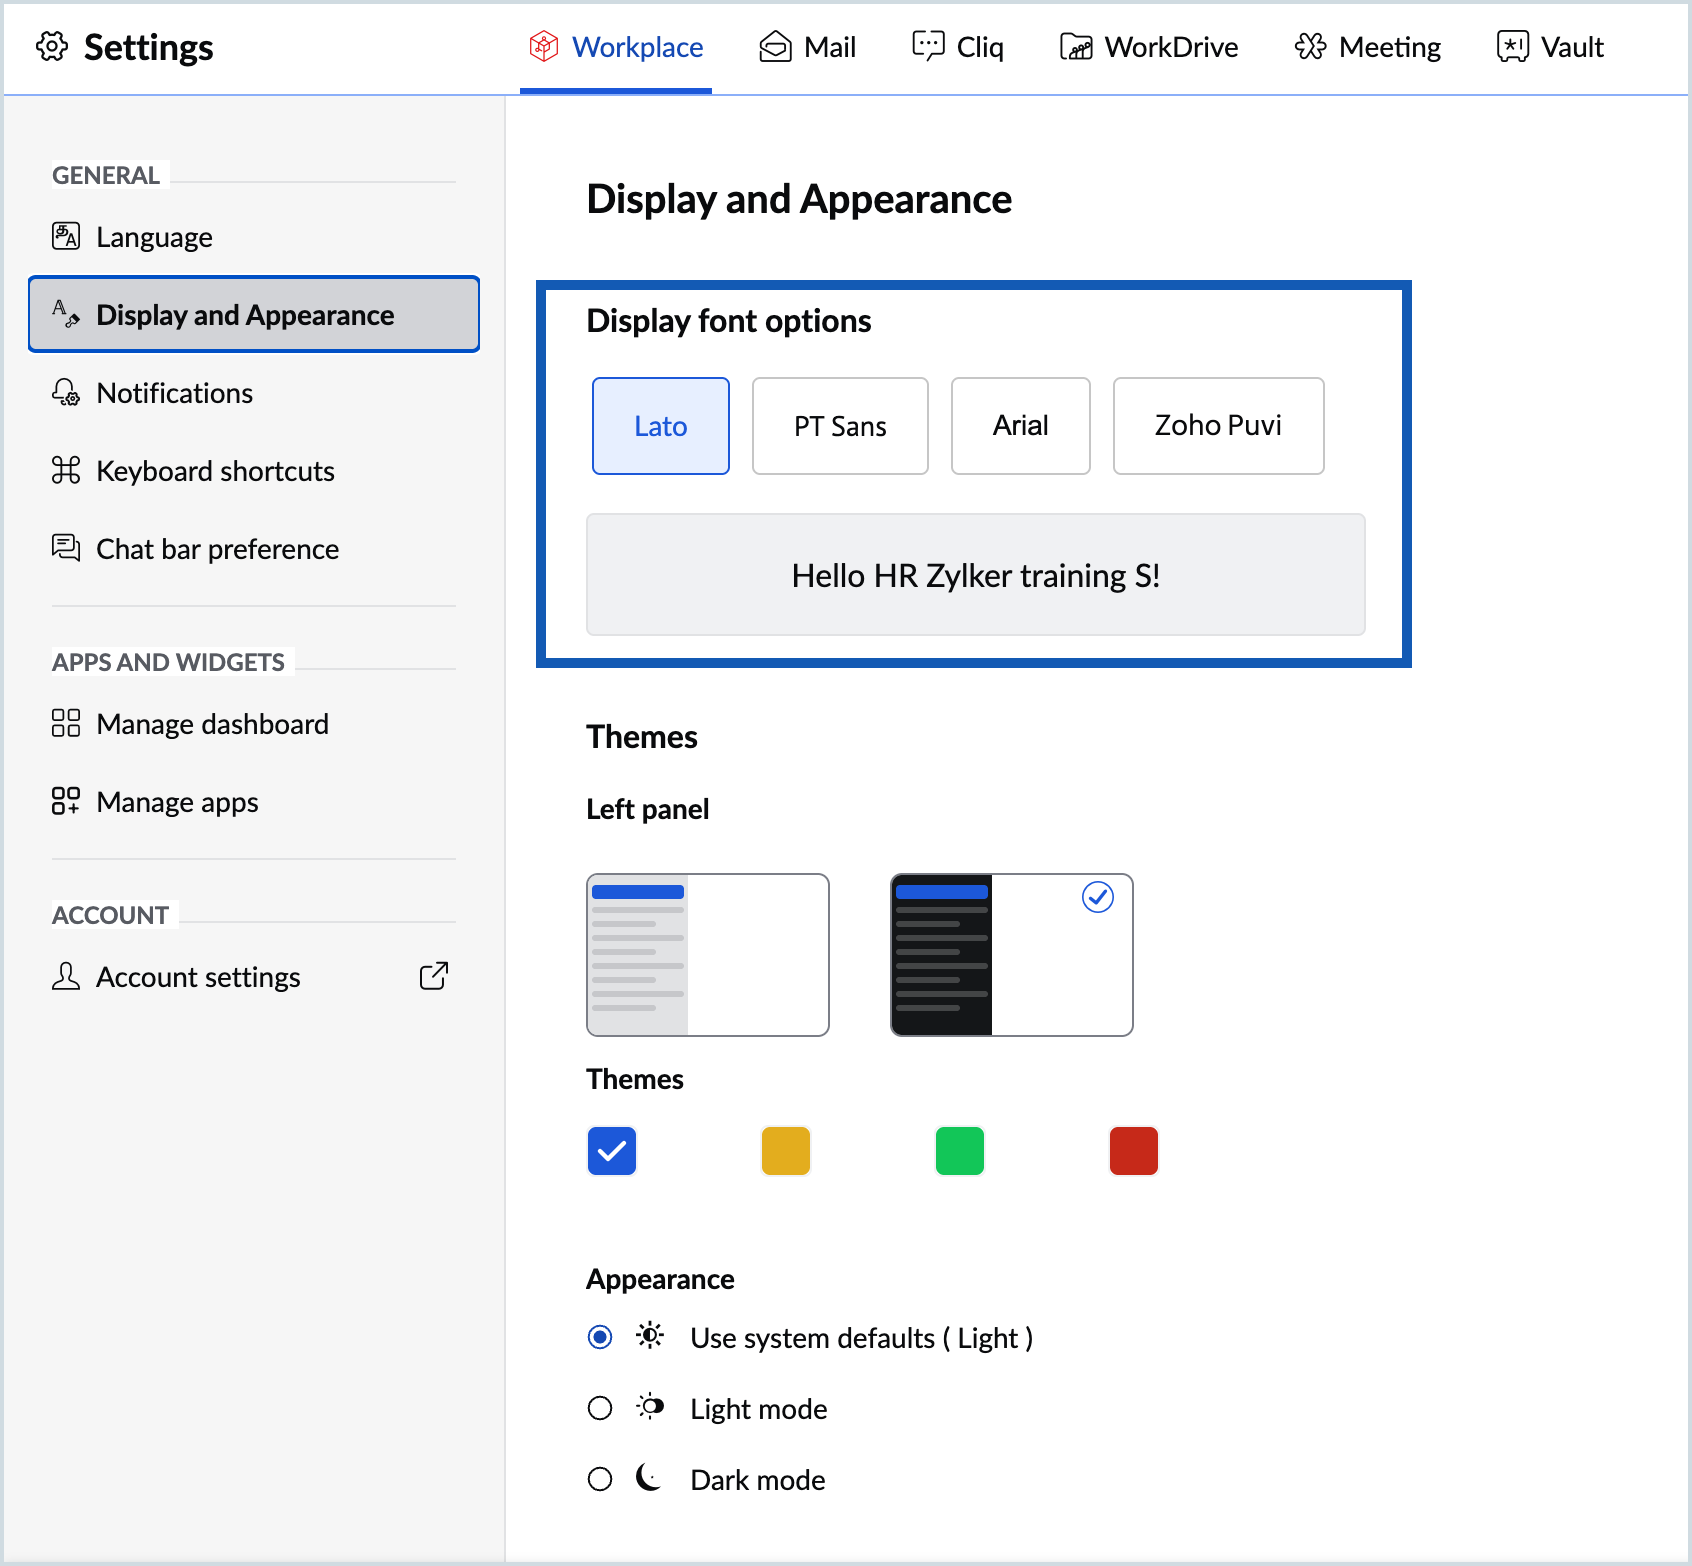Screen dimensions: 1692x1566
Task: Click the Manage apps grid-plus icon
Action: [66, 801]
